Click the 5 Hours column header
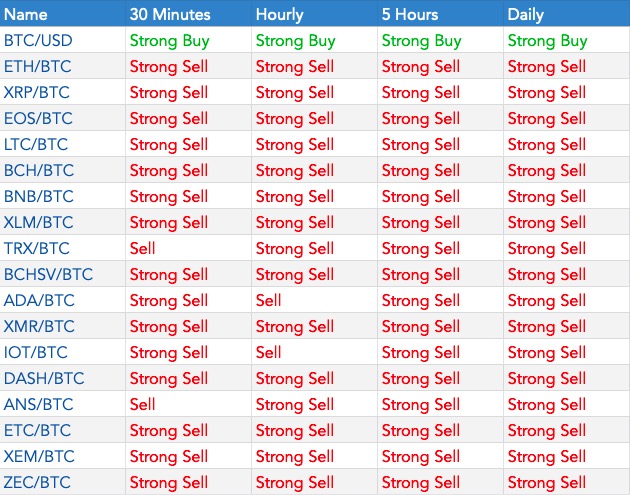 412,15
